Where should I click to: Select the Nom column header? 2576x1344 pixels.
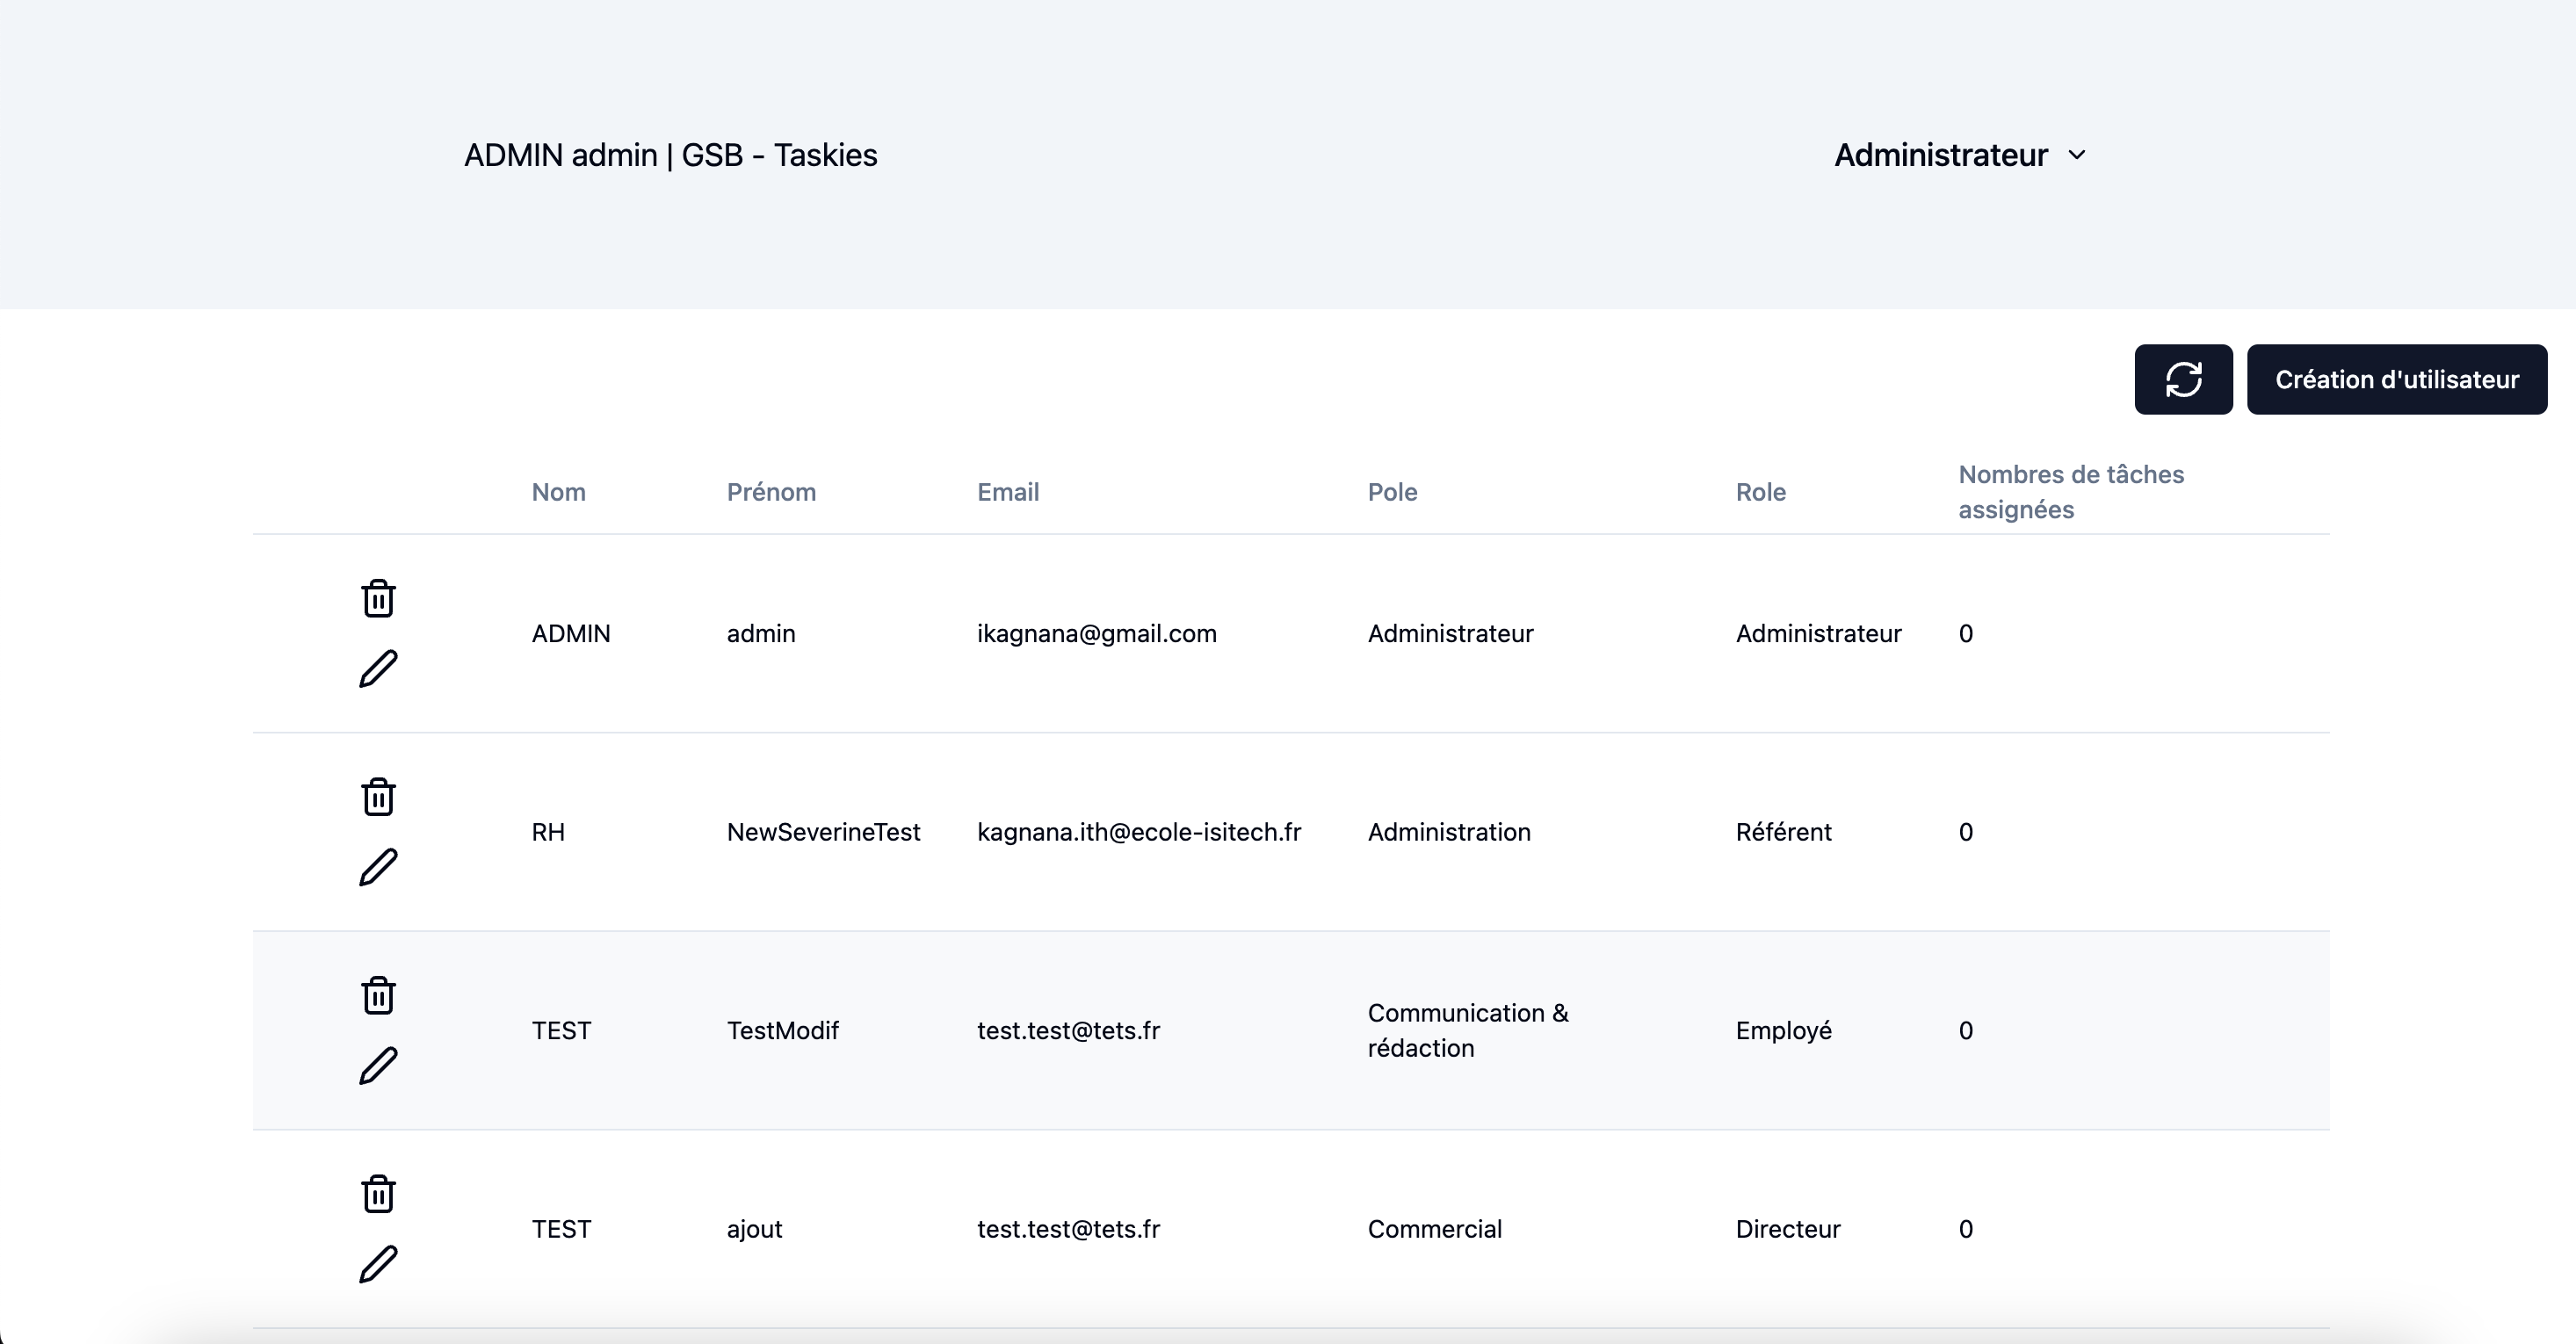coord(558,492)
